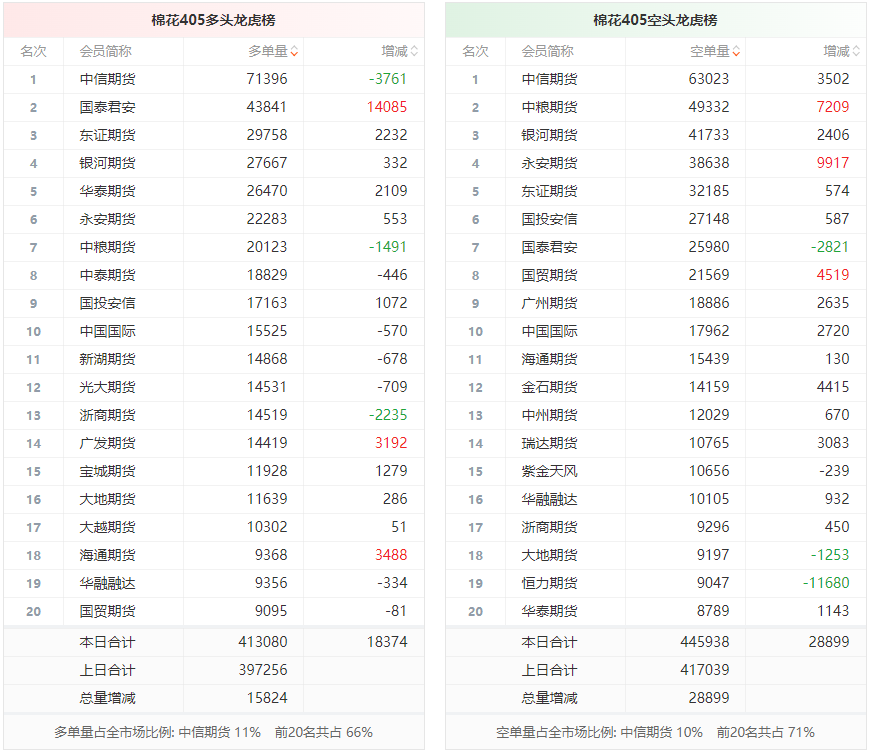870x753 pixels.
Task: Click 名次 header in long table
Action: [x=33, y=52]
